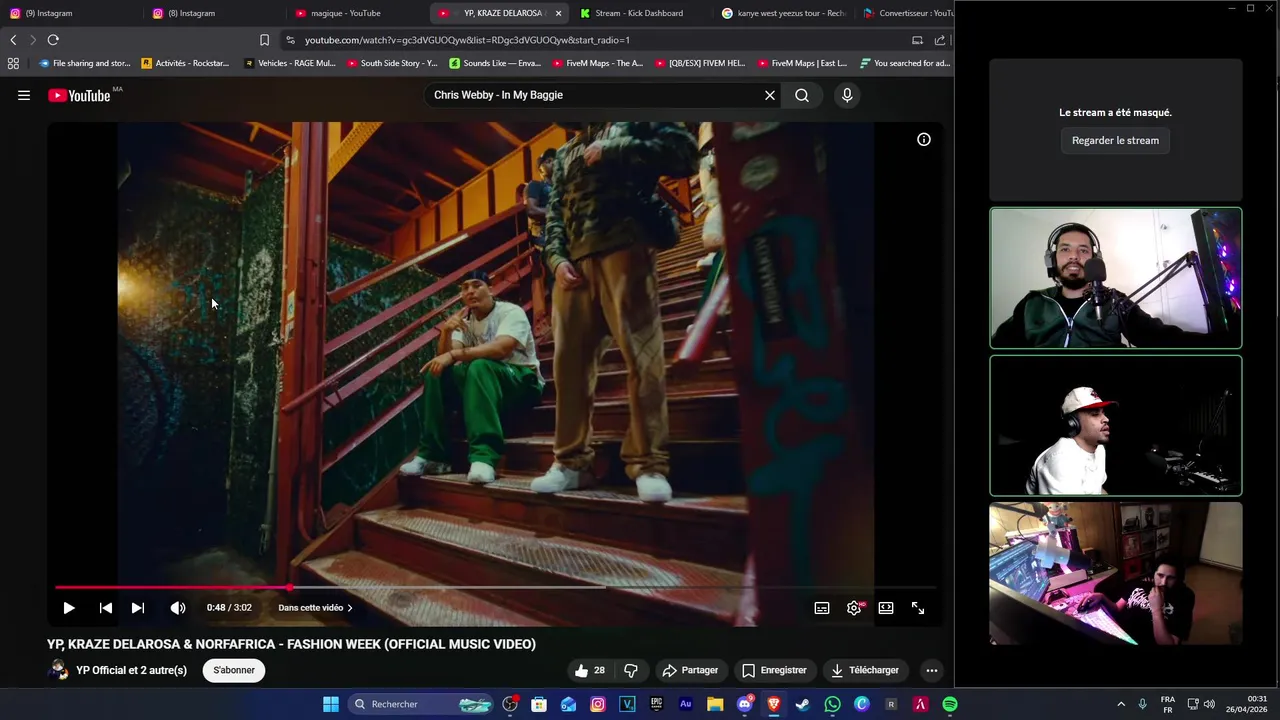
Task: Bookmark this page icon
Action: [264, 40]
